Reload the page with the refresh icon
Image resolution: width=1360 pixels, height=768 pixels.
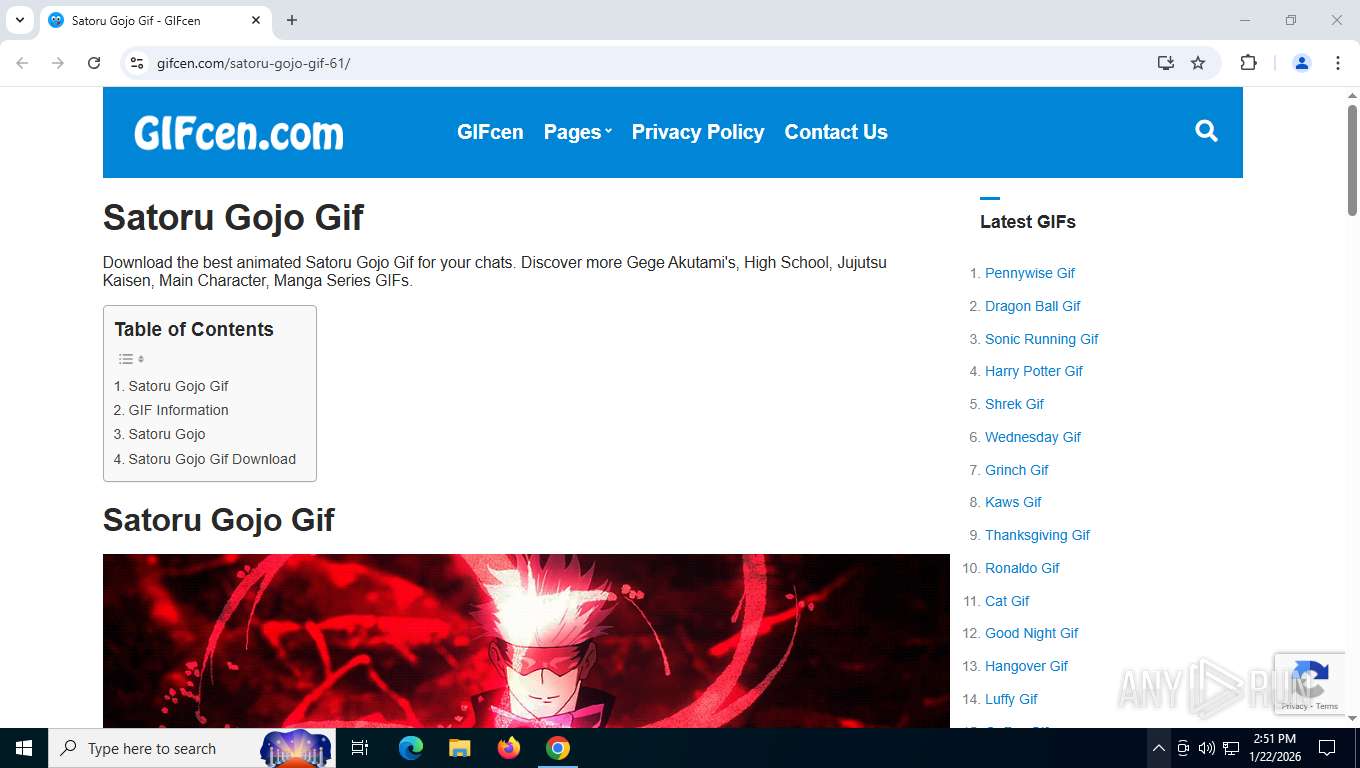pos(94,63)
